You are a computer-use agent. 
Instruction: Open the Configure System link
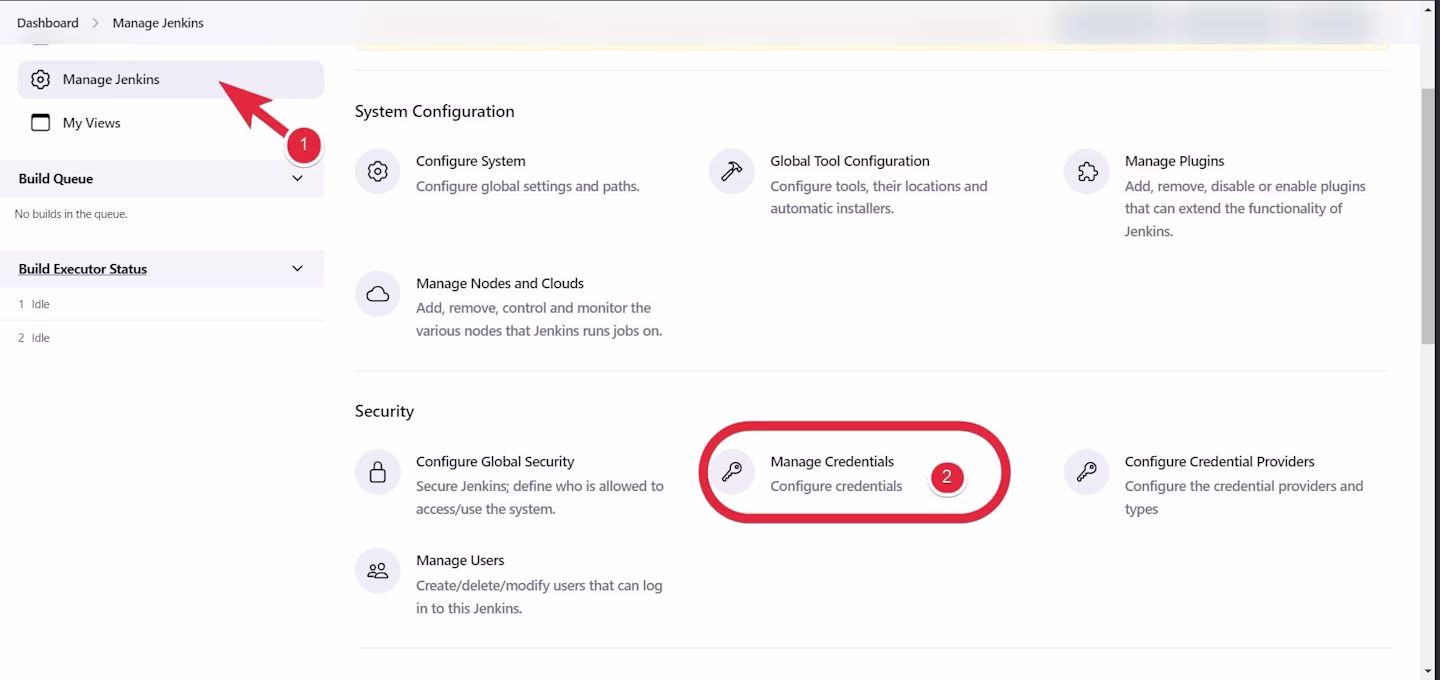pos(470,161)
